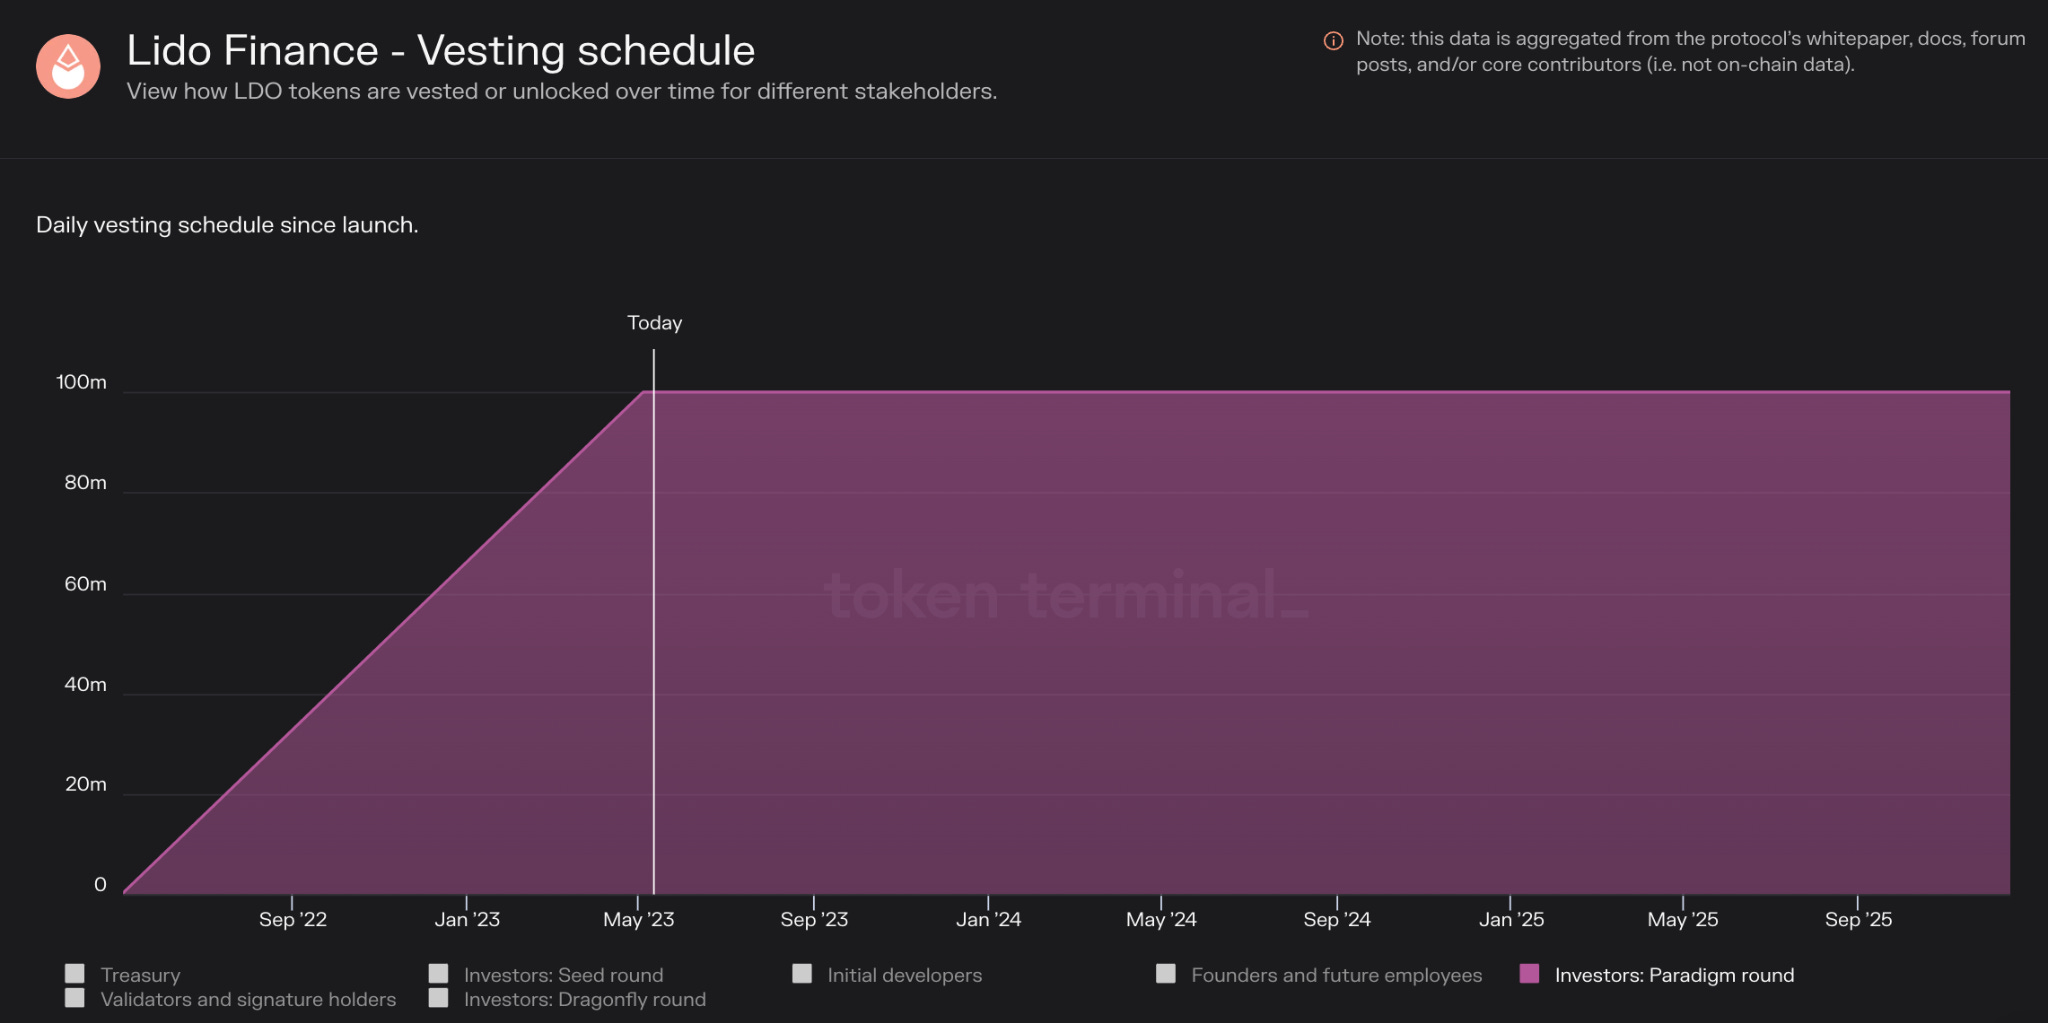The height and width of the screenshot is (1023, 2048).
Task: Click the token terminal watermark
Action: [1067, 595]
